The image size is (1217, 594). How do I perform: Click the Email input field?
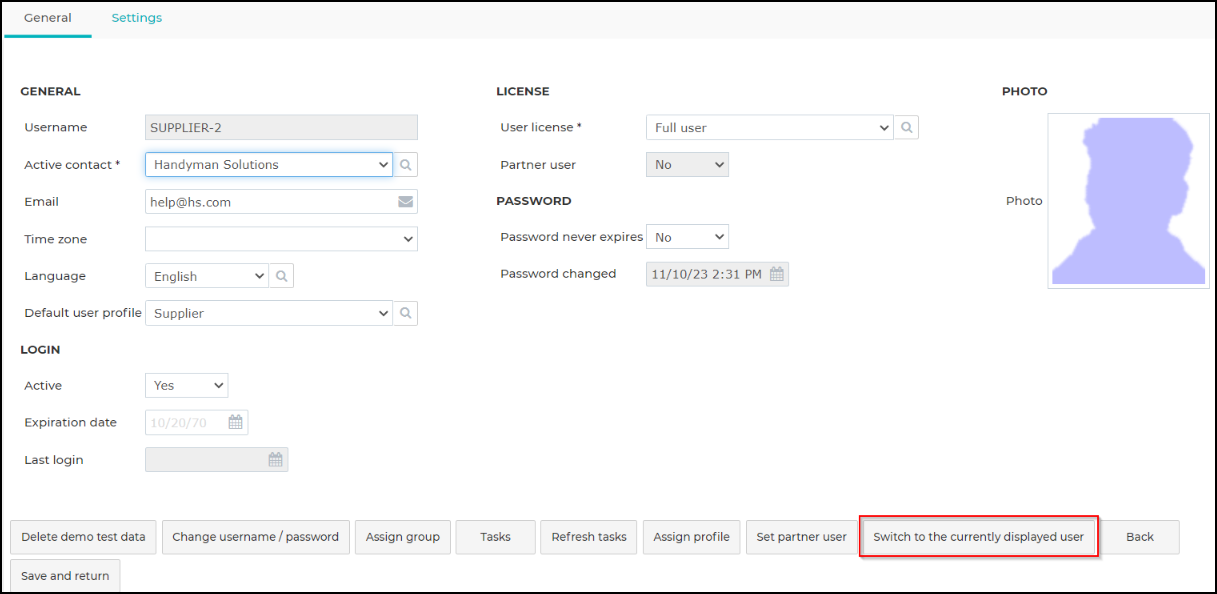[x=281, y=202]
